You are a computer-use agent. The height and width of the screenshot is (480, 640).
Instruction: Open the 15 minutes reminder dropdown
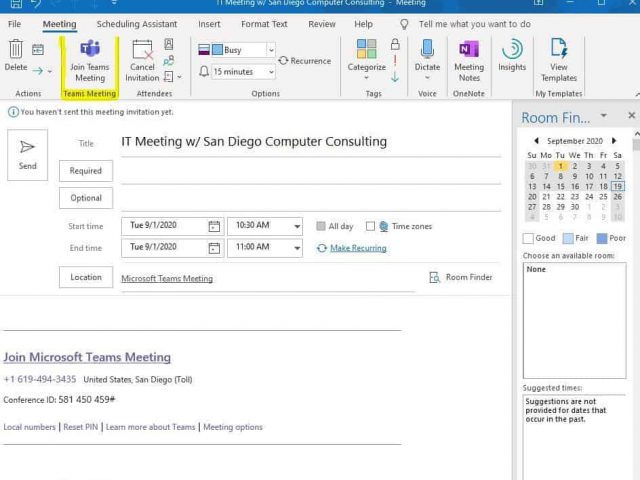click(271, 72)
